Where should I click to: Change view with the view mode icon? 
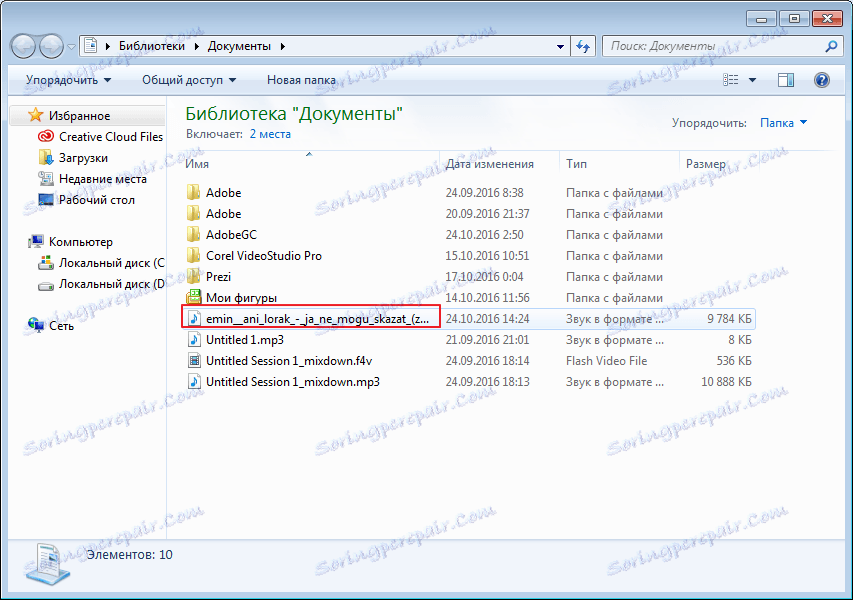pos(730,80)
